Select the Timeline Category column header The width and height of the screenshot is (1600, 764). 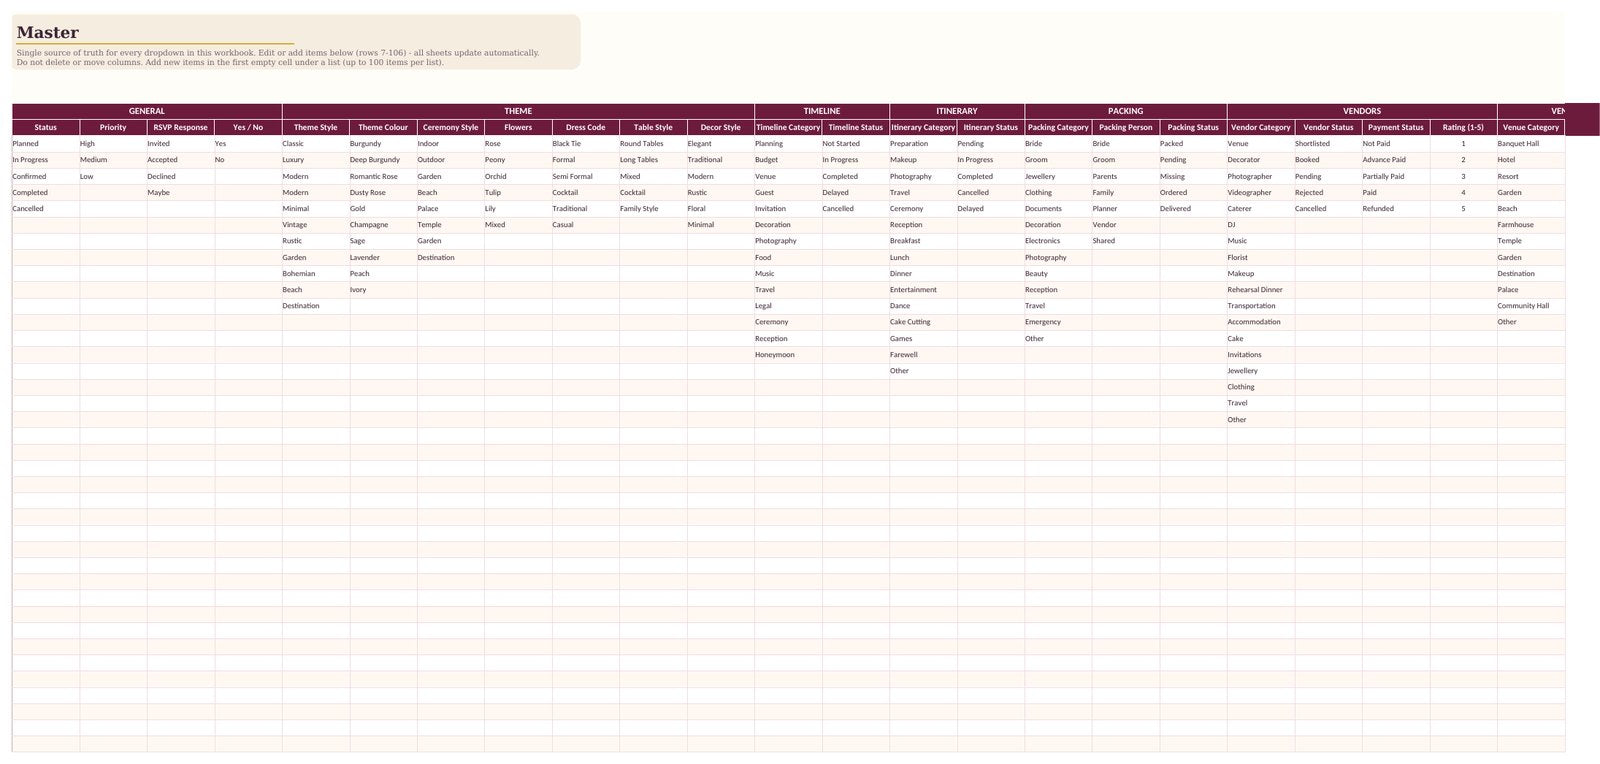pyautogui.click(x=788, y=128)
